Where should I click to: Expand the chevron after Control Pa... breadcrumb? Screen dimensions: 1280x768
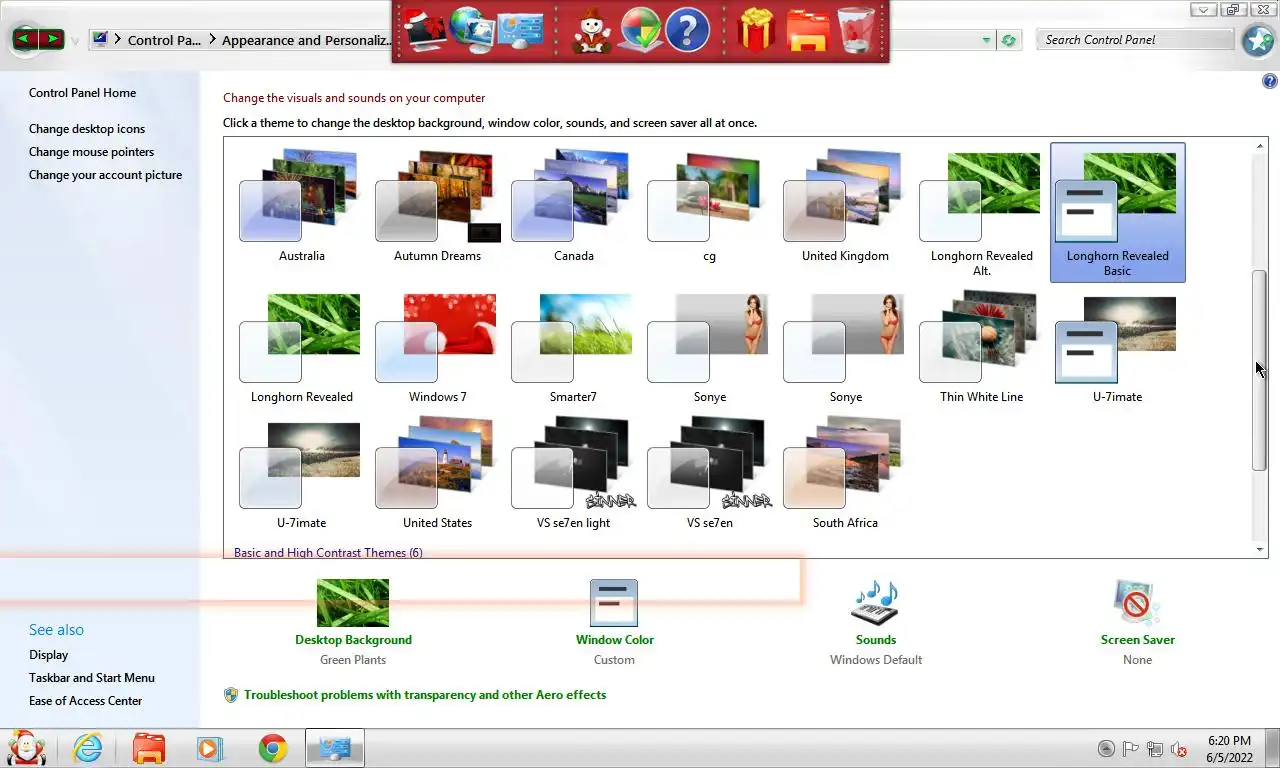[x=212, y=40]
